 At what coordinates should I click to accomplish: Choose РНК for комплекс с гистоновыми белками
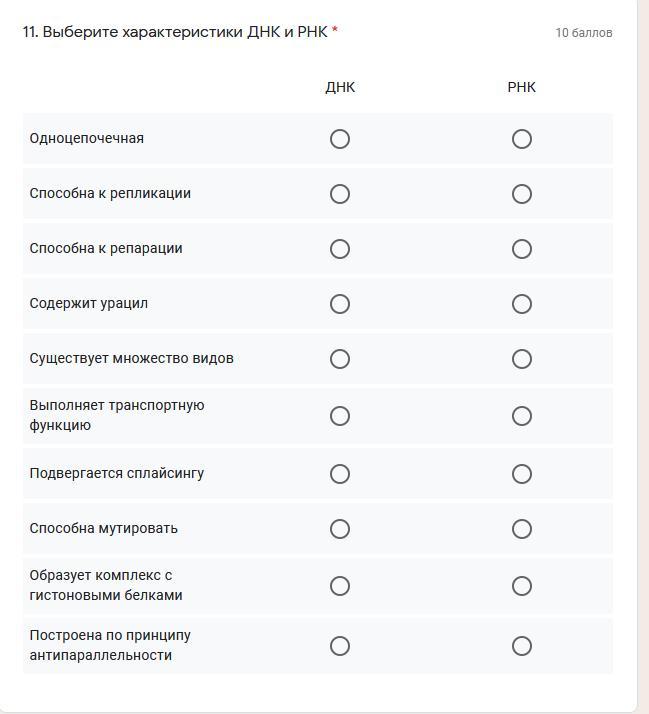tap(522, 586)
